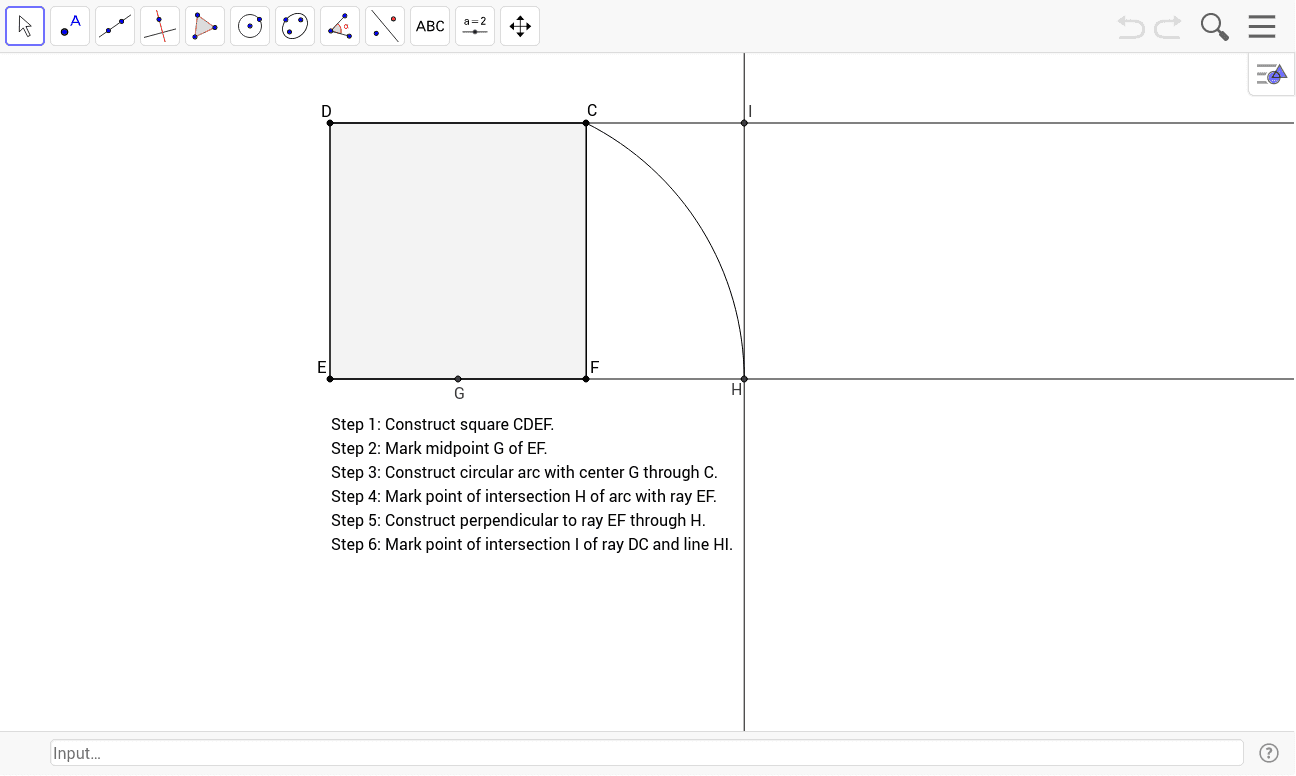Select point H on the construction

tap(743, 378)
